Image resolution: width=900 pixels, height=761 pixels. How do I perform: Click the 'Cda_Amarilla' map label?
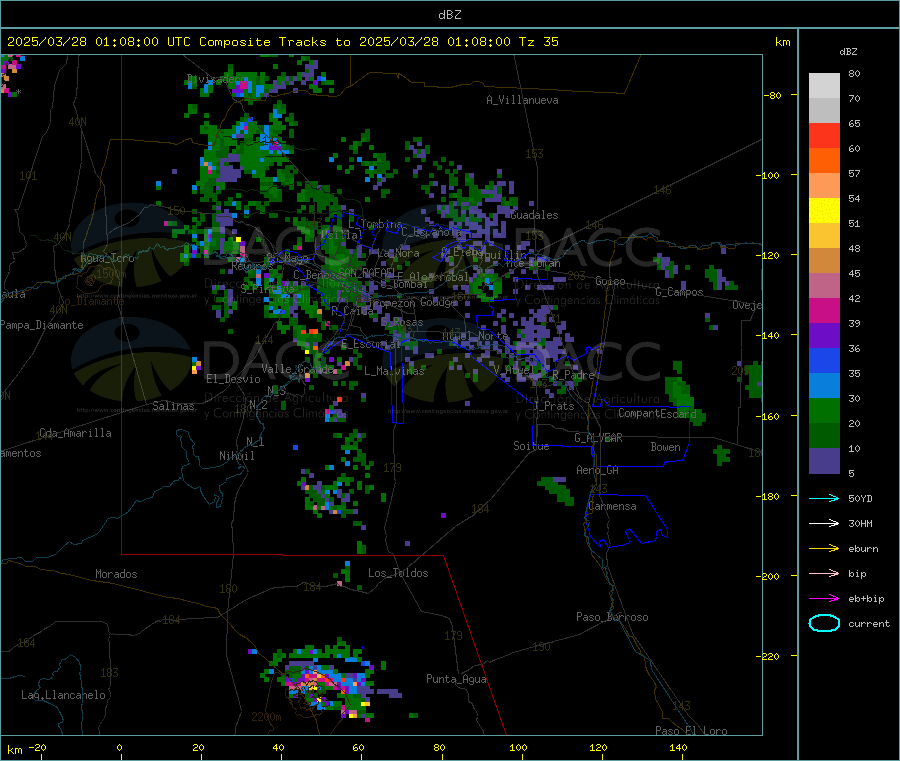coord(75,433)
